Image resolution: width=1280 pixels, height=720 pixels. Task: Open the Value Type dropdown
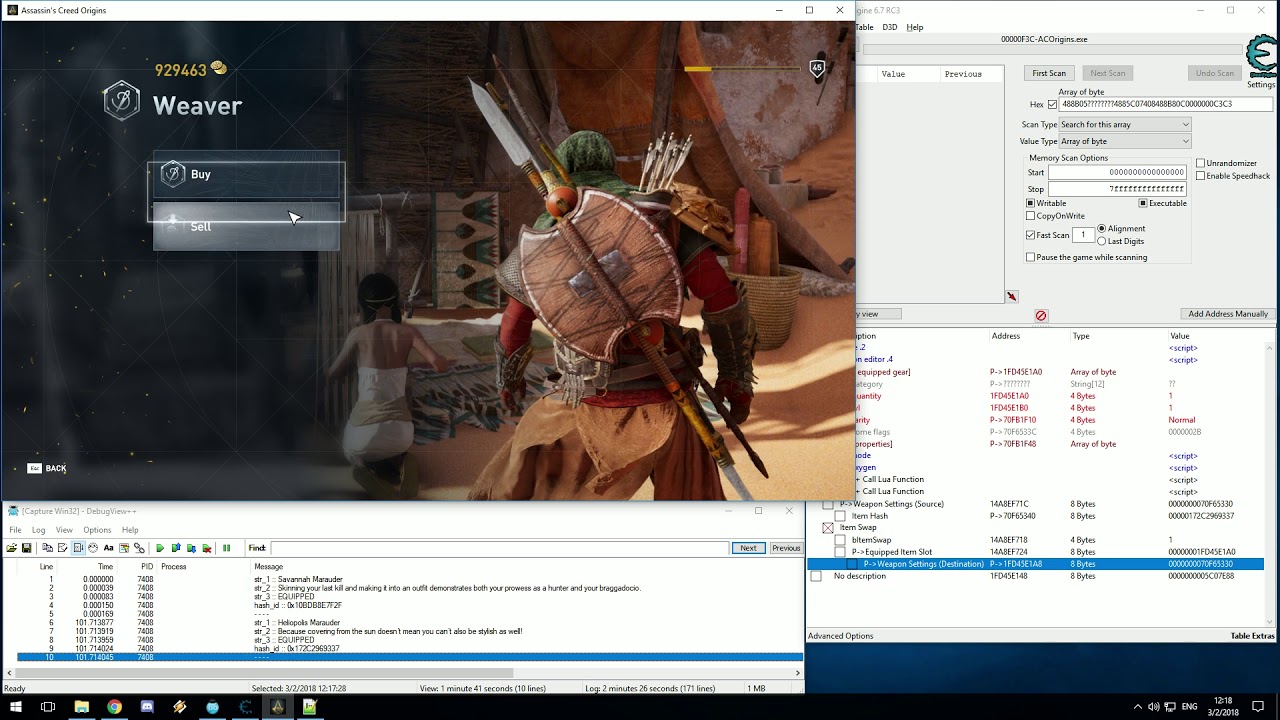[x=1125, y=141]
